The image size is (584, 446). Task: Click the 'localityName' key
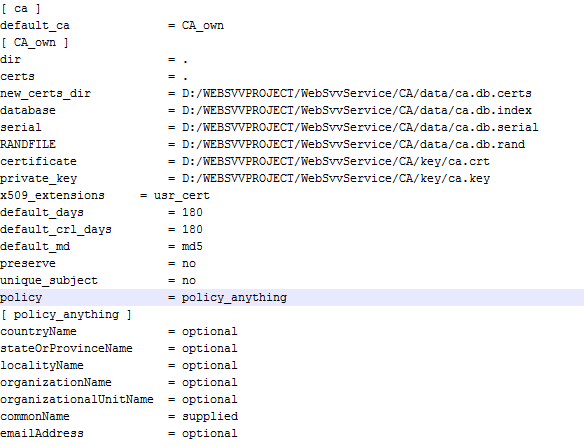pos(42,366)
